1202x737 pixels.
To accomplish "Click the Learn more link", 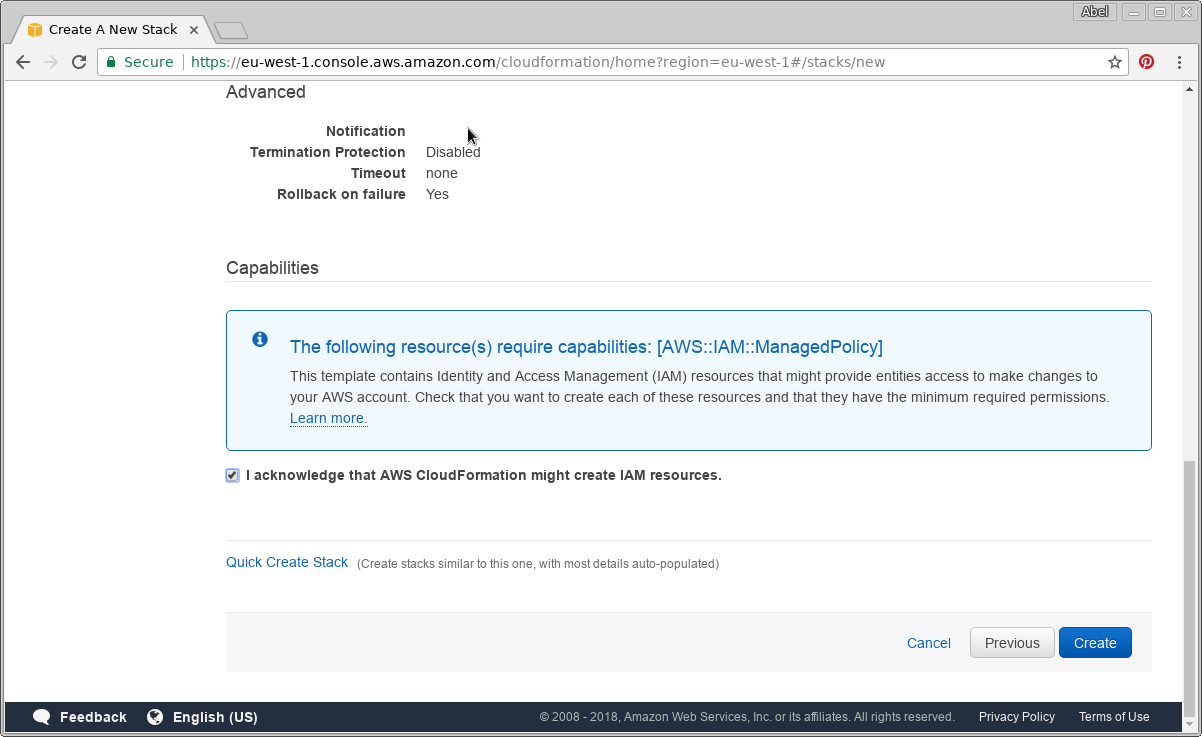I will (329, 418).
